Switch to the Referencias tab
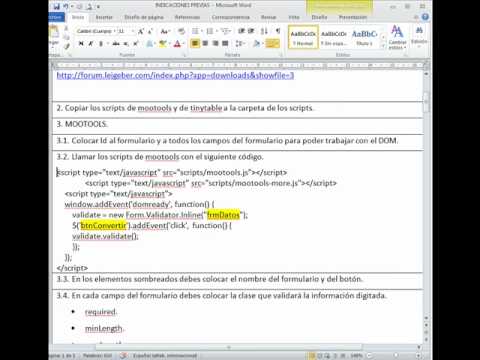The height and width of the screenshot is (360, 480). click(187, 17)
